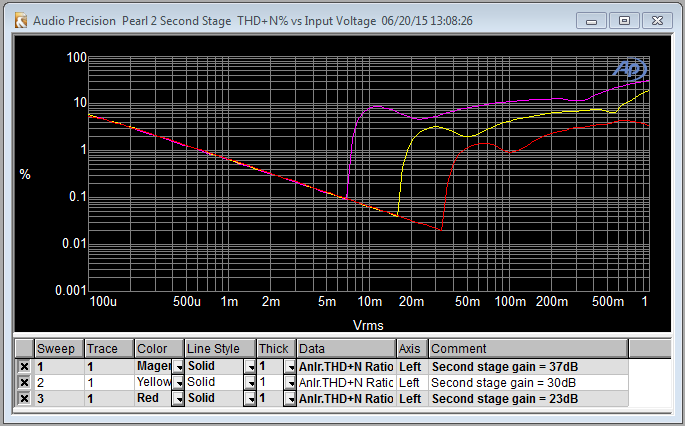
Task: Click Anlr.THD+N Ratio data cell in sweep 3
Action: (x=346, y=398)
